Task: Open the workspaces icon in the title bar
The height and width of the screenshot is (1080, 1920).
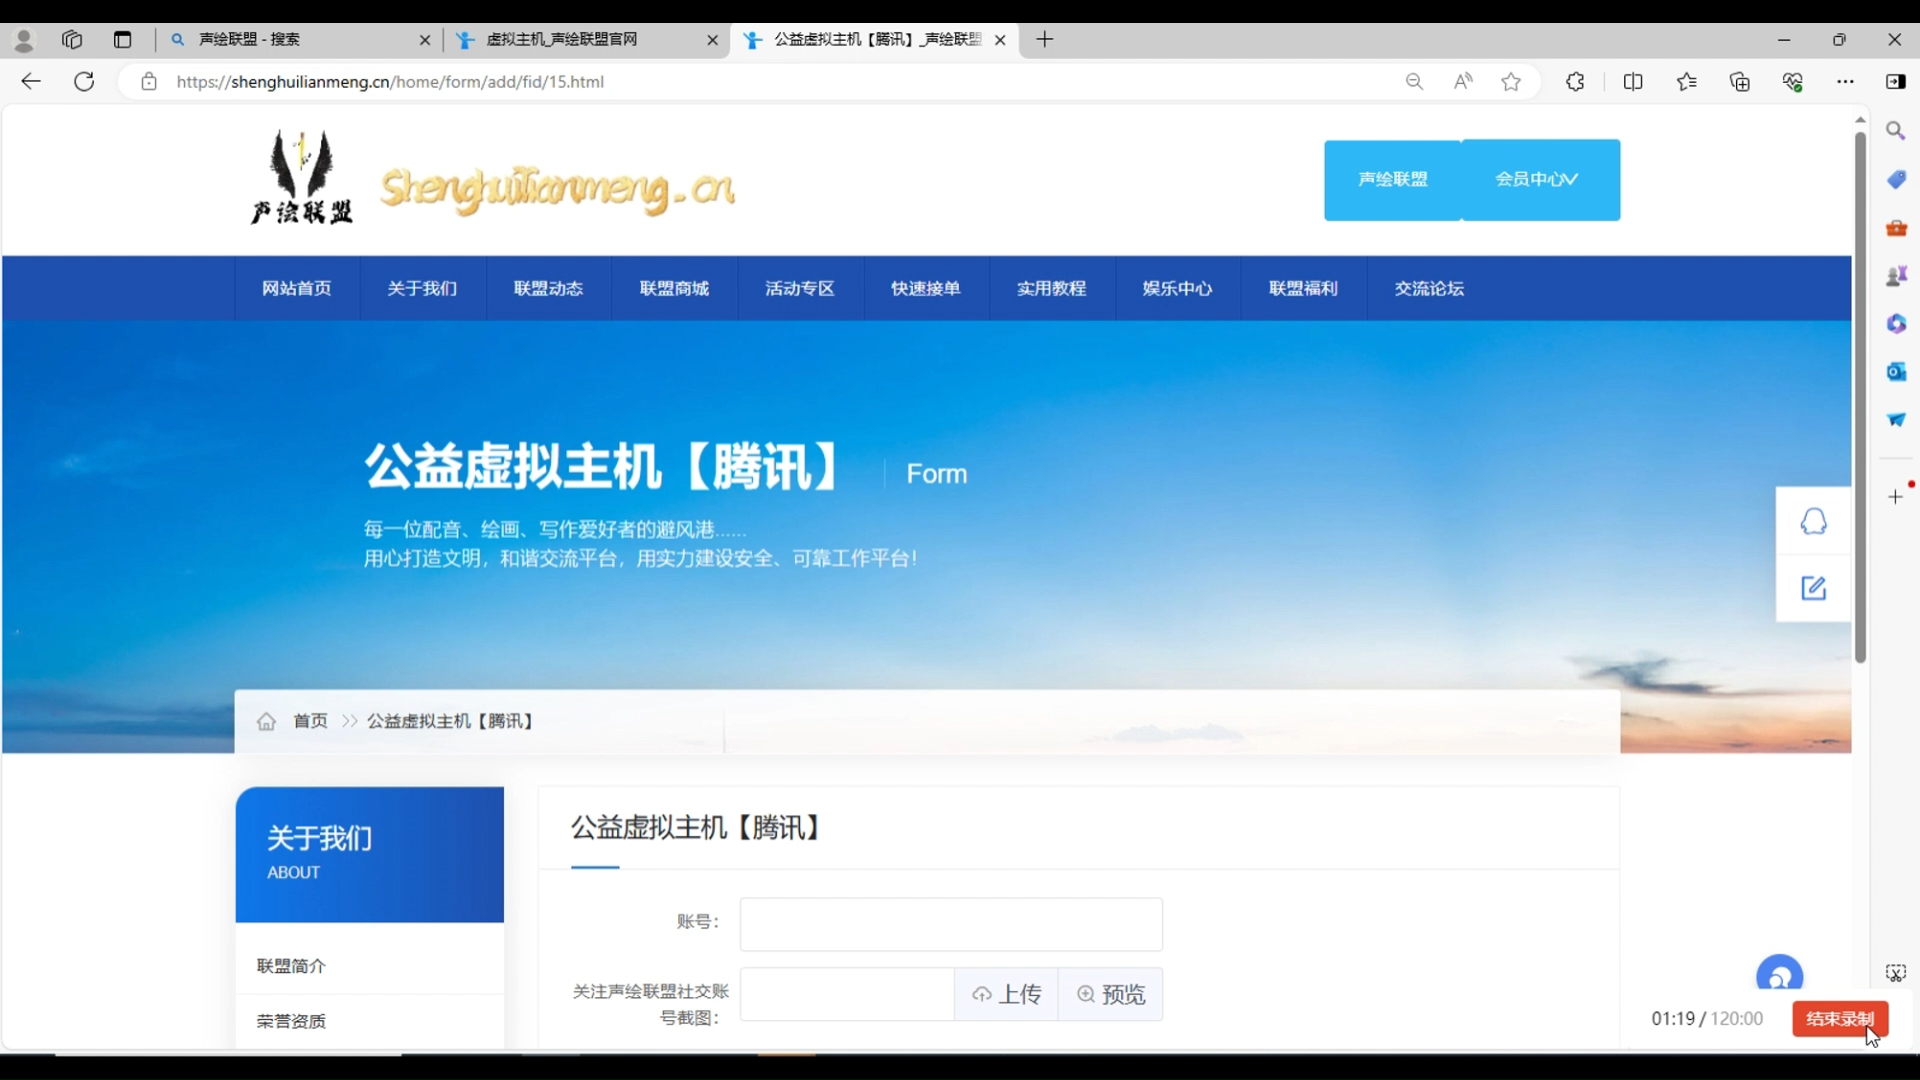Action: pyautogui.click(x=72, y=40)
